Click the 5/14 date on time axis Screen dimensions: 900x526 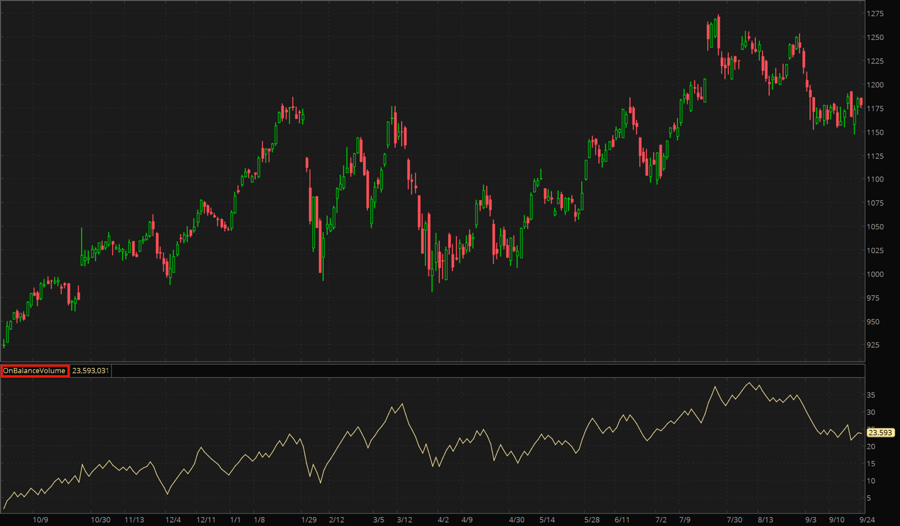tap(546, 520)
